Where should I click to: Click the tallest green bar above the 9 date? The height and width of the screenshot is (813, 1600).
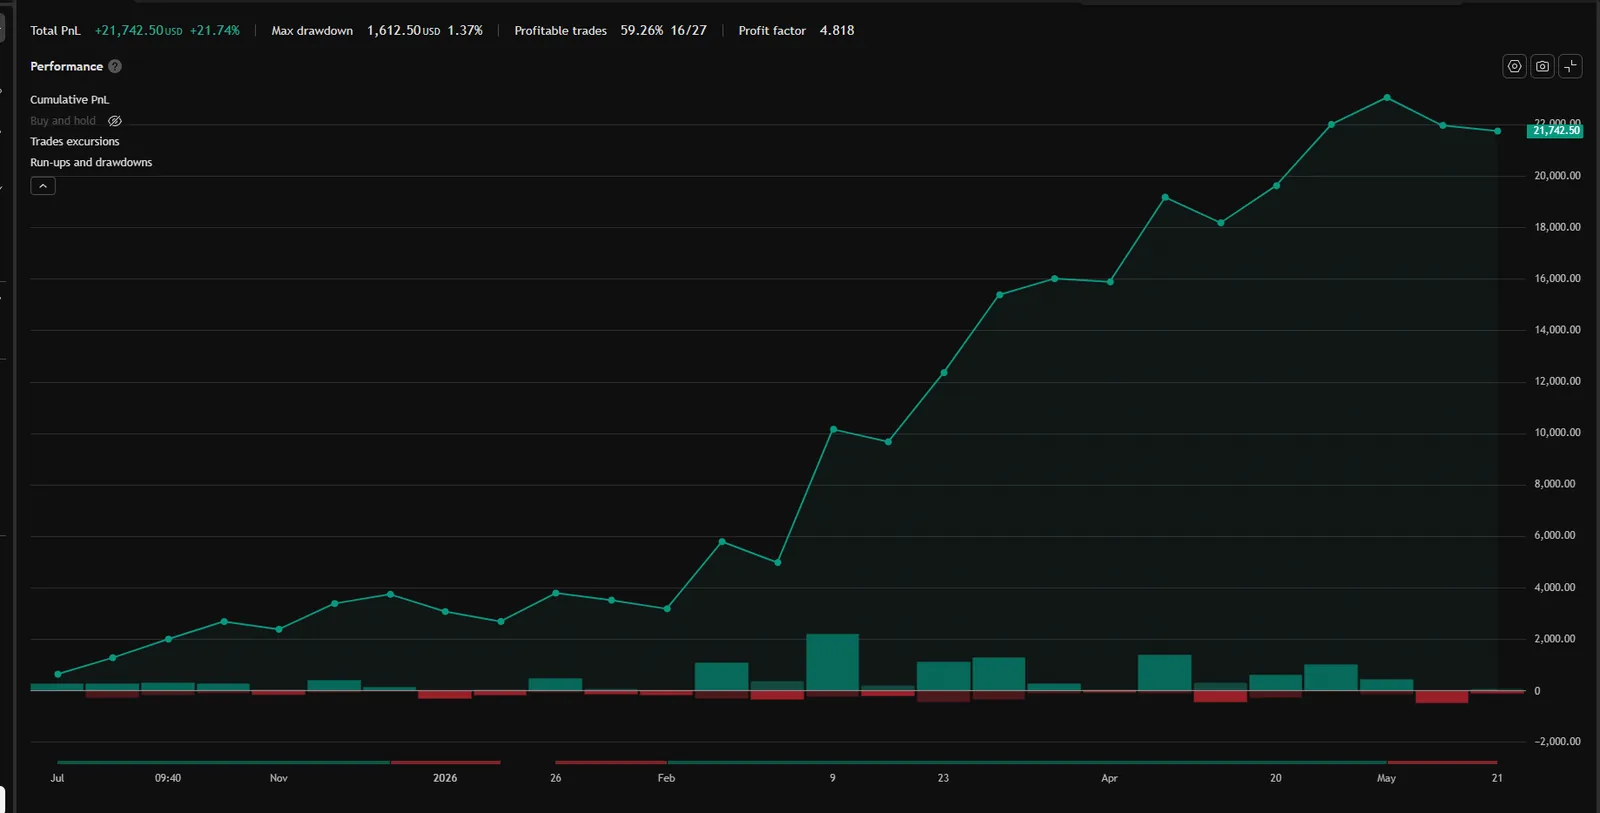tap(833, 662)
